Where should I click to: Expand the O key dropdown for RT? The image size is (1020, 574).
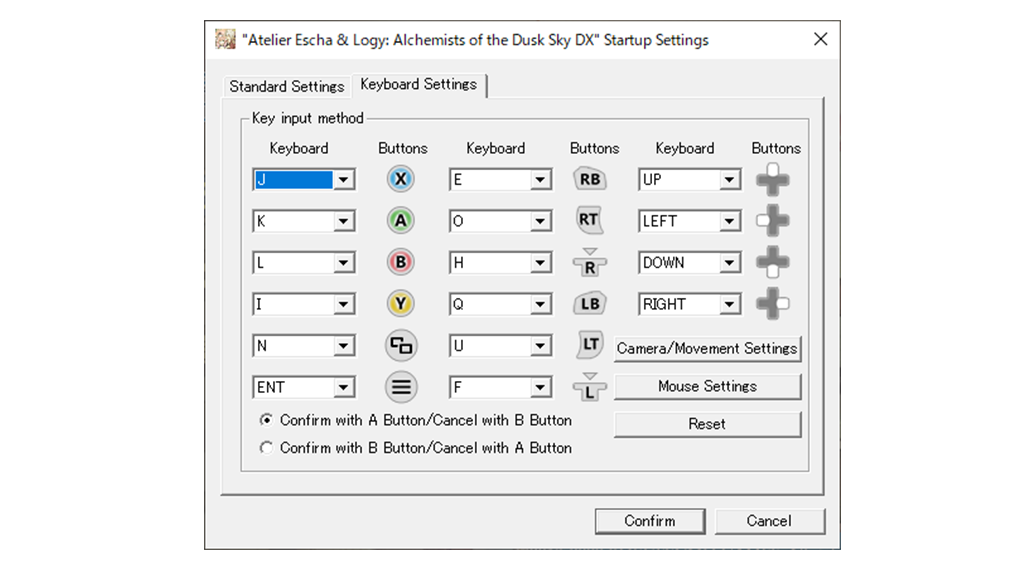tap(540, 221)
